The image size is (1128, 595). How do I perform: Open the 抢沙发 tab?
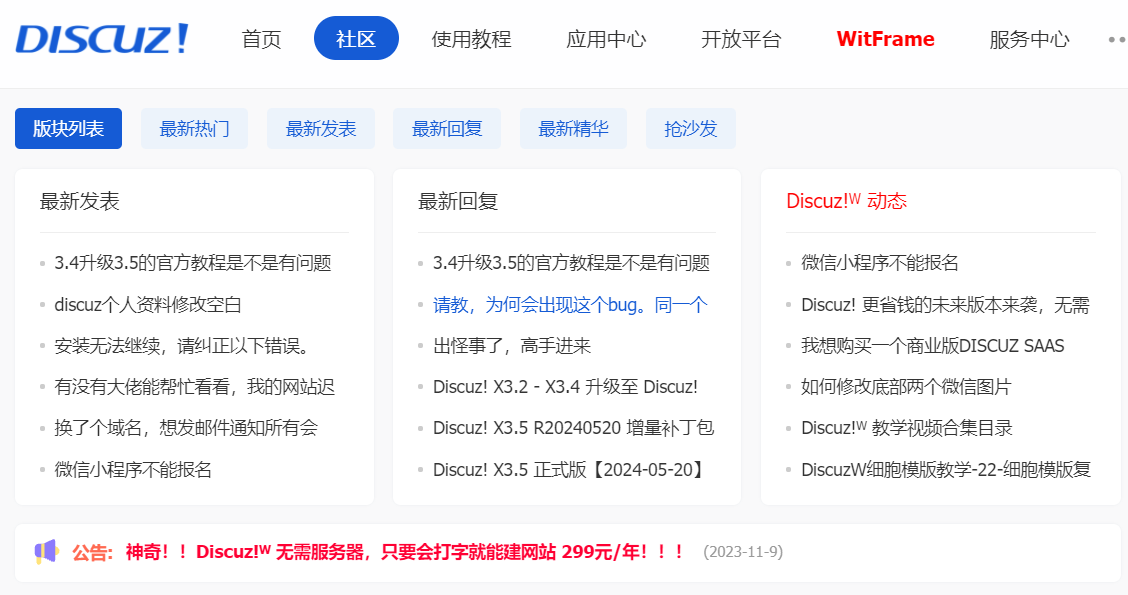tap(690, 128)
